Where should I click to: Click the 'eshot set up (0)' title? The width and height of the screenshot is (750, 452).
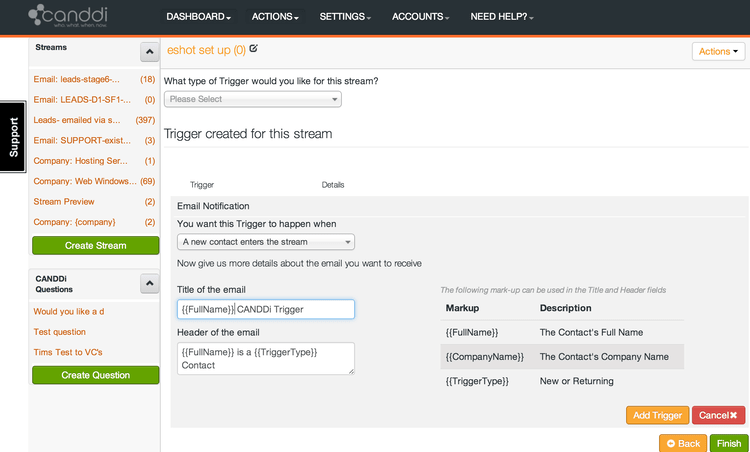[x=206, y=50]
